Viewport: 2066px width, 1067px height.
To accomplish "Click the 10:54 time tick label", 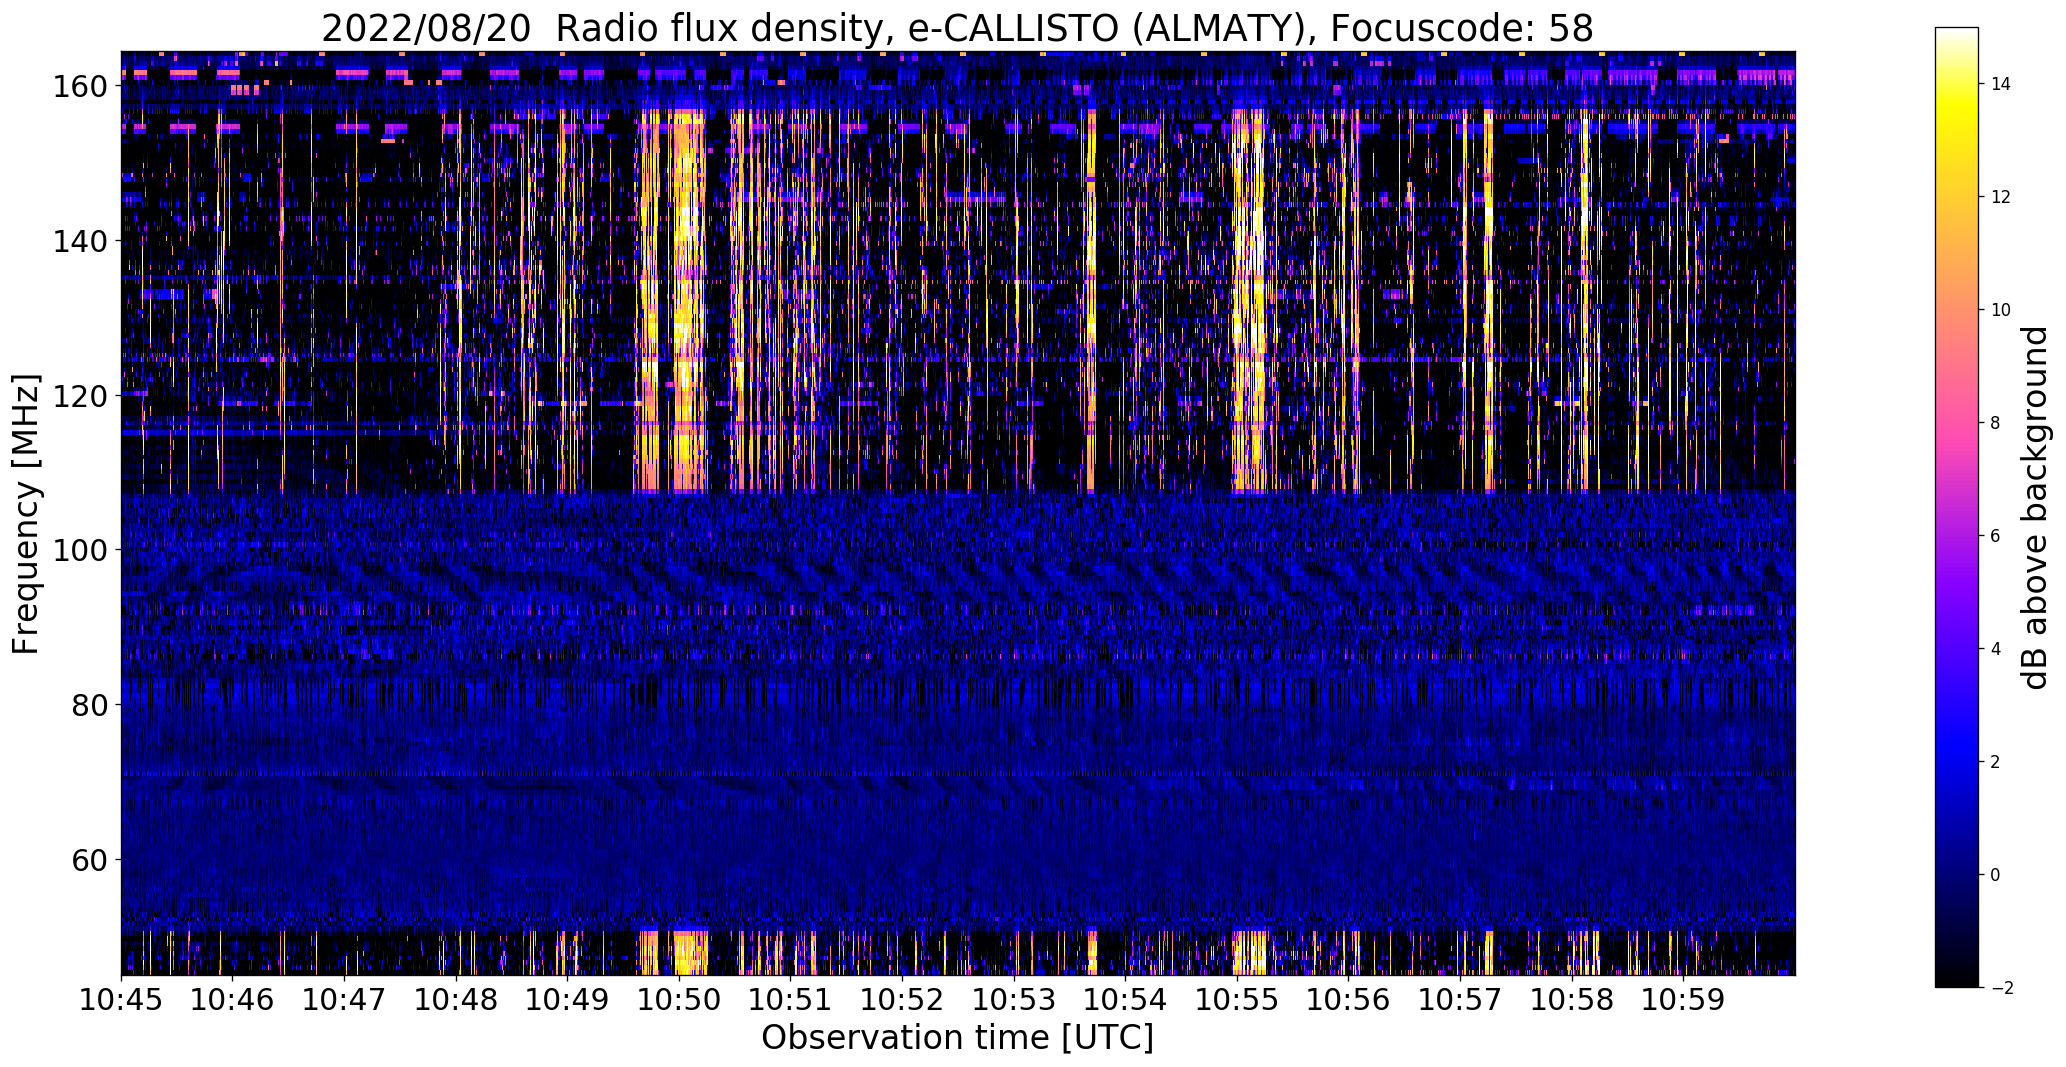I will click(x=1126, y=998).
